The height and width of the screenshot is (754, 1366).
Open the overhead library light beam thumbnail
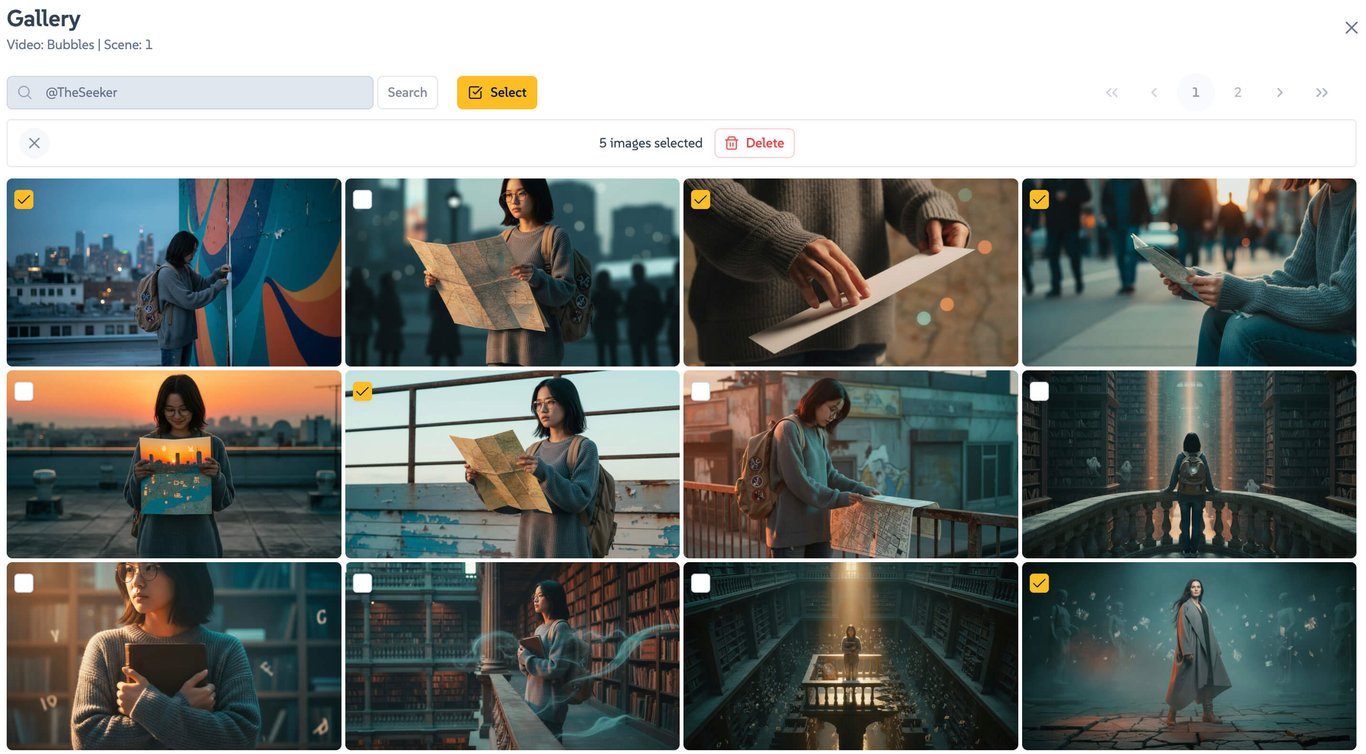click(851, 656)
